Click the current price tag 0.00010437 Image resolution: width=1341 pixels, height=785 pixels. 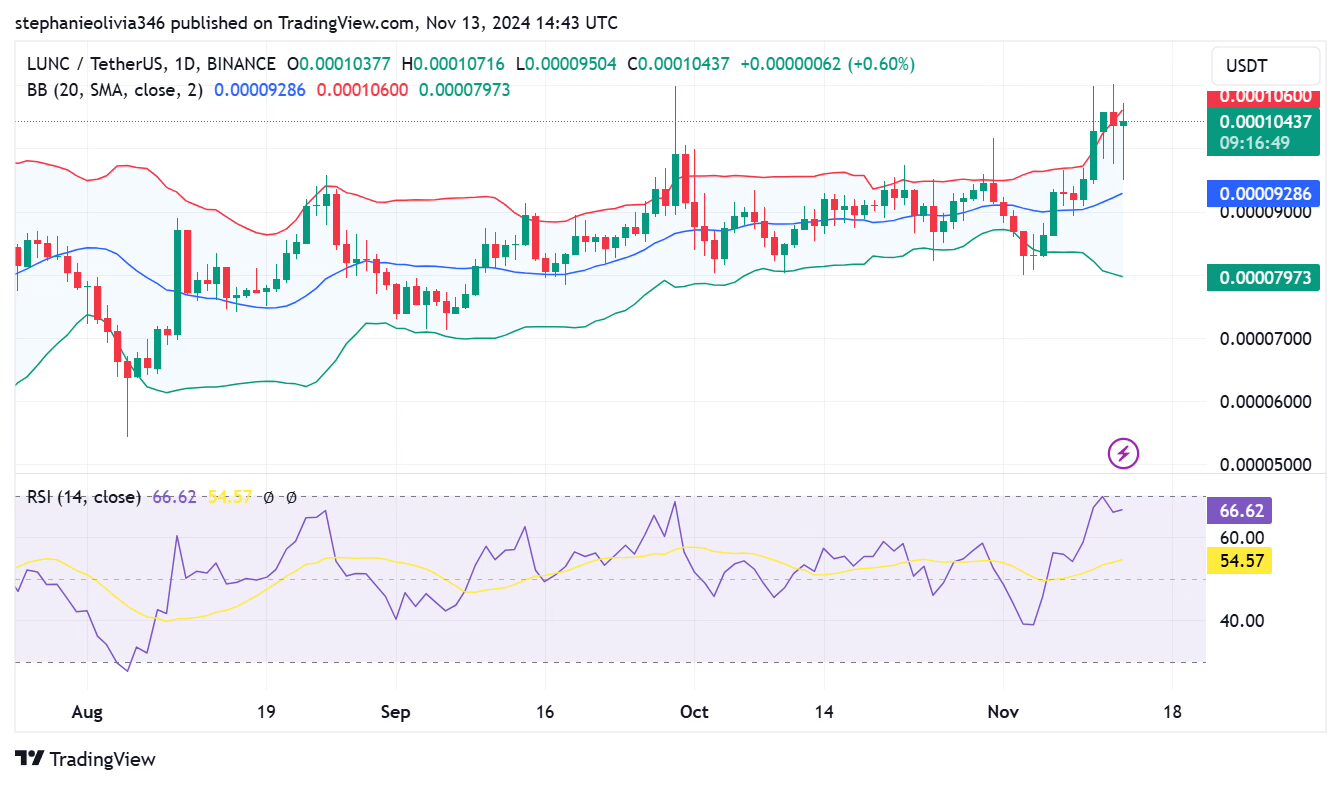[x=1264, y=122]
